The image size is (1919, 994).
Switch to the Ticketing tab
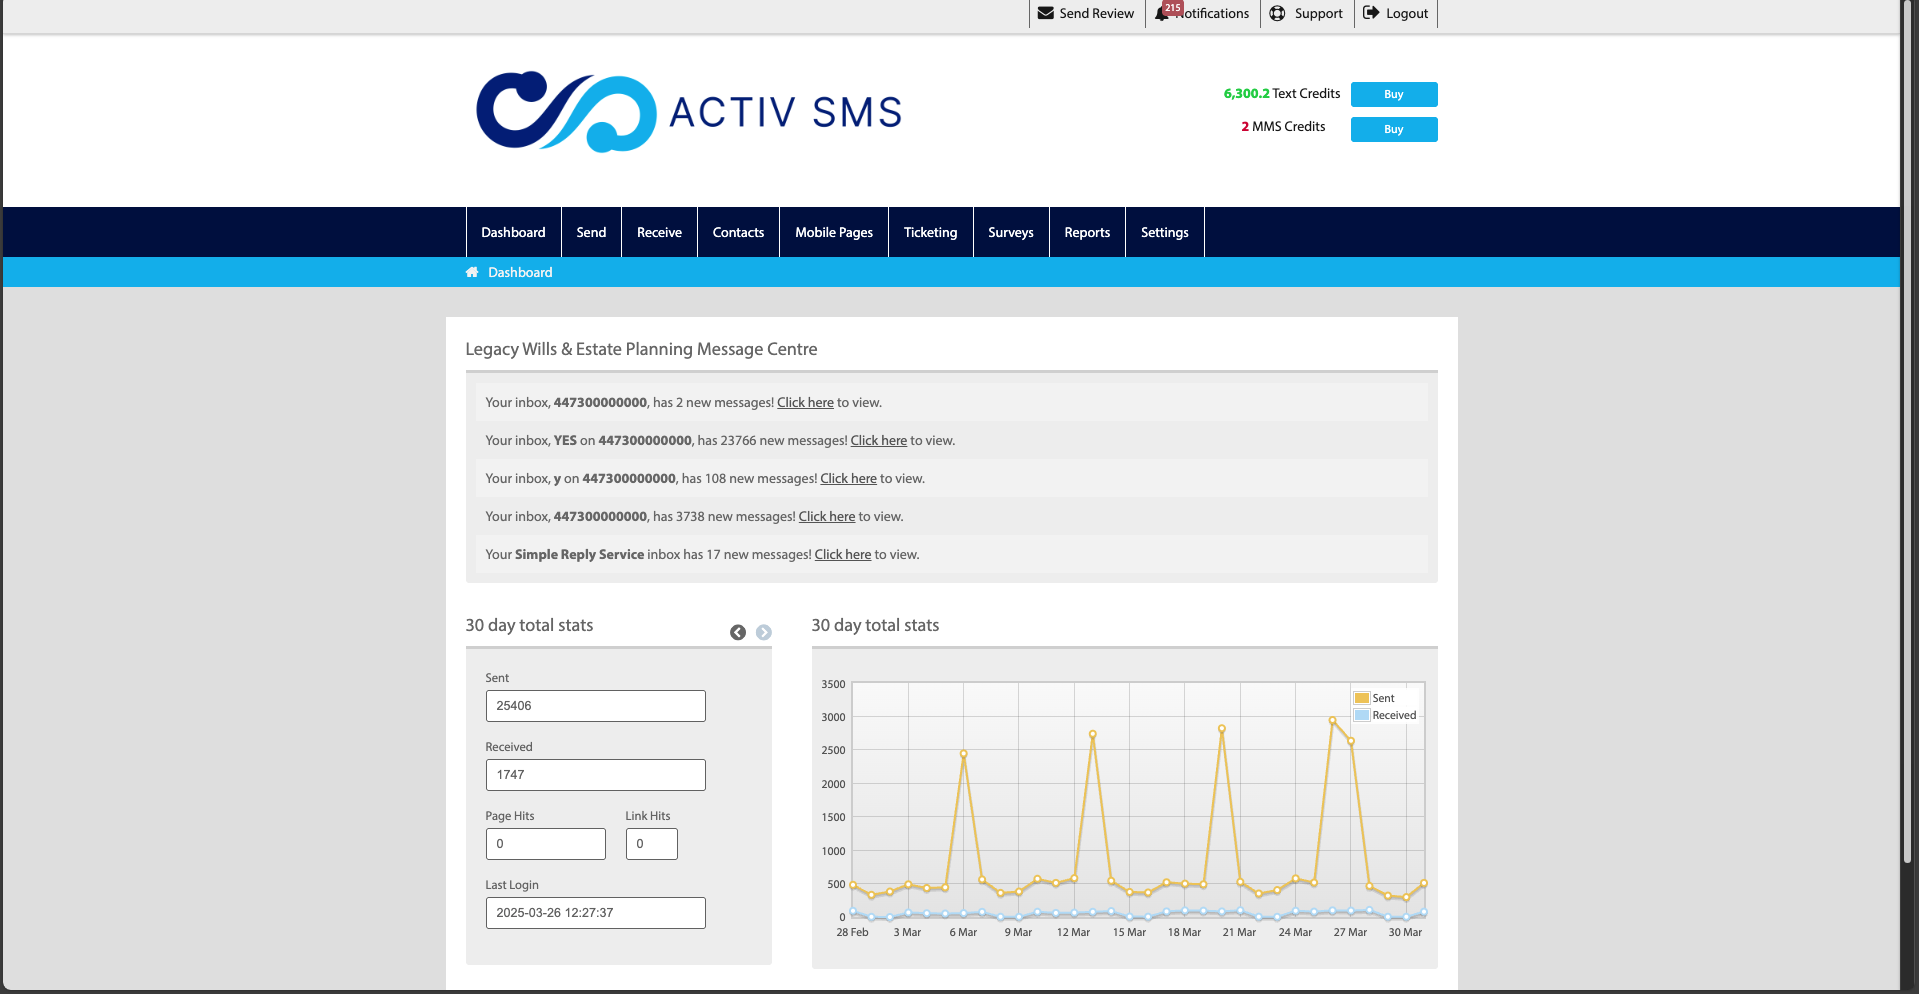point(930,232)
